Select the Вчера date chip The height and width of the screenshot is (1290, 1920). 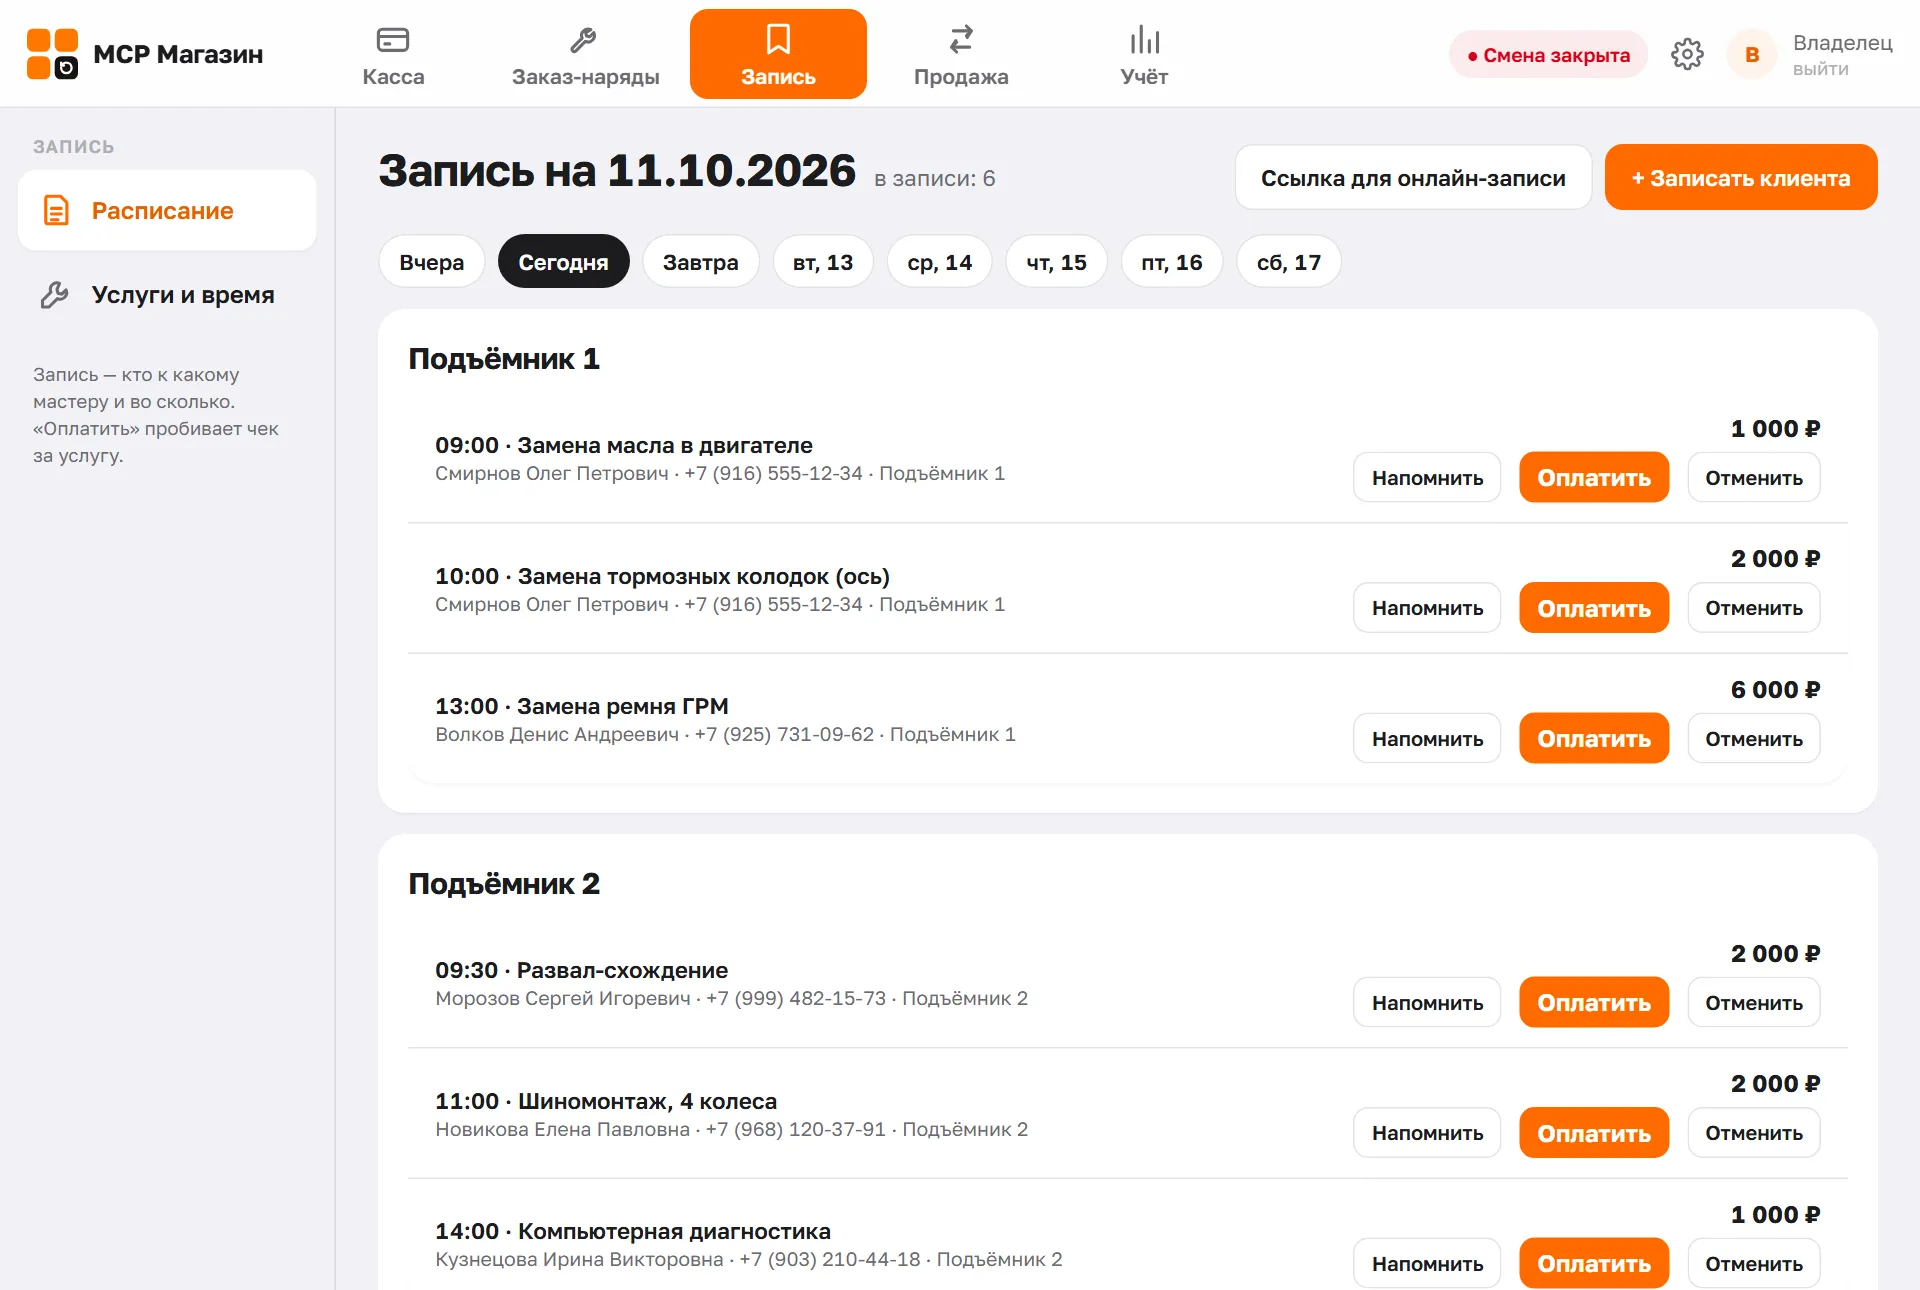pyautogui.click(x=431, y=262)
